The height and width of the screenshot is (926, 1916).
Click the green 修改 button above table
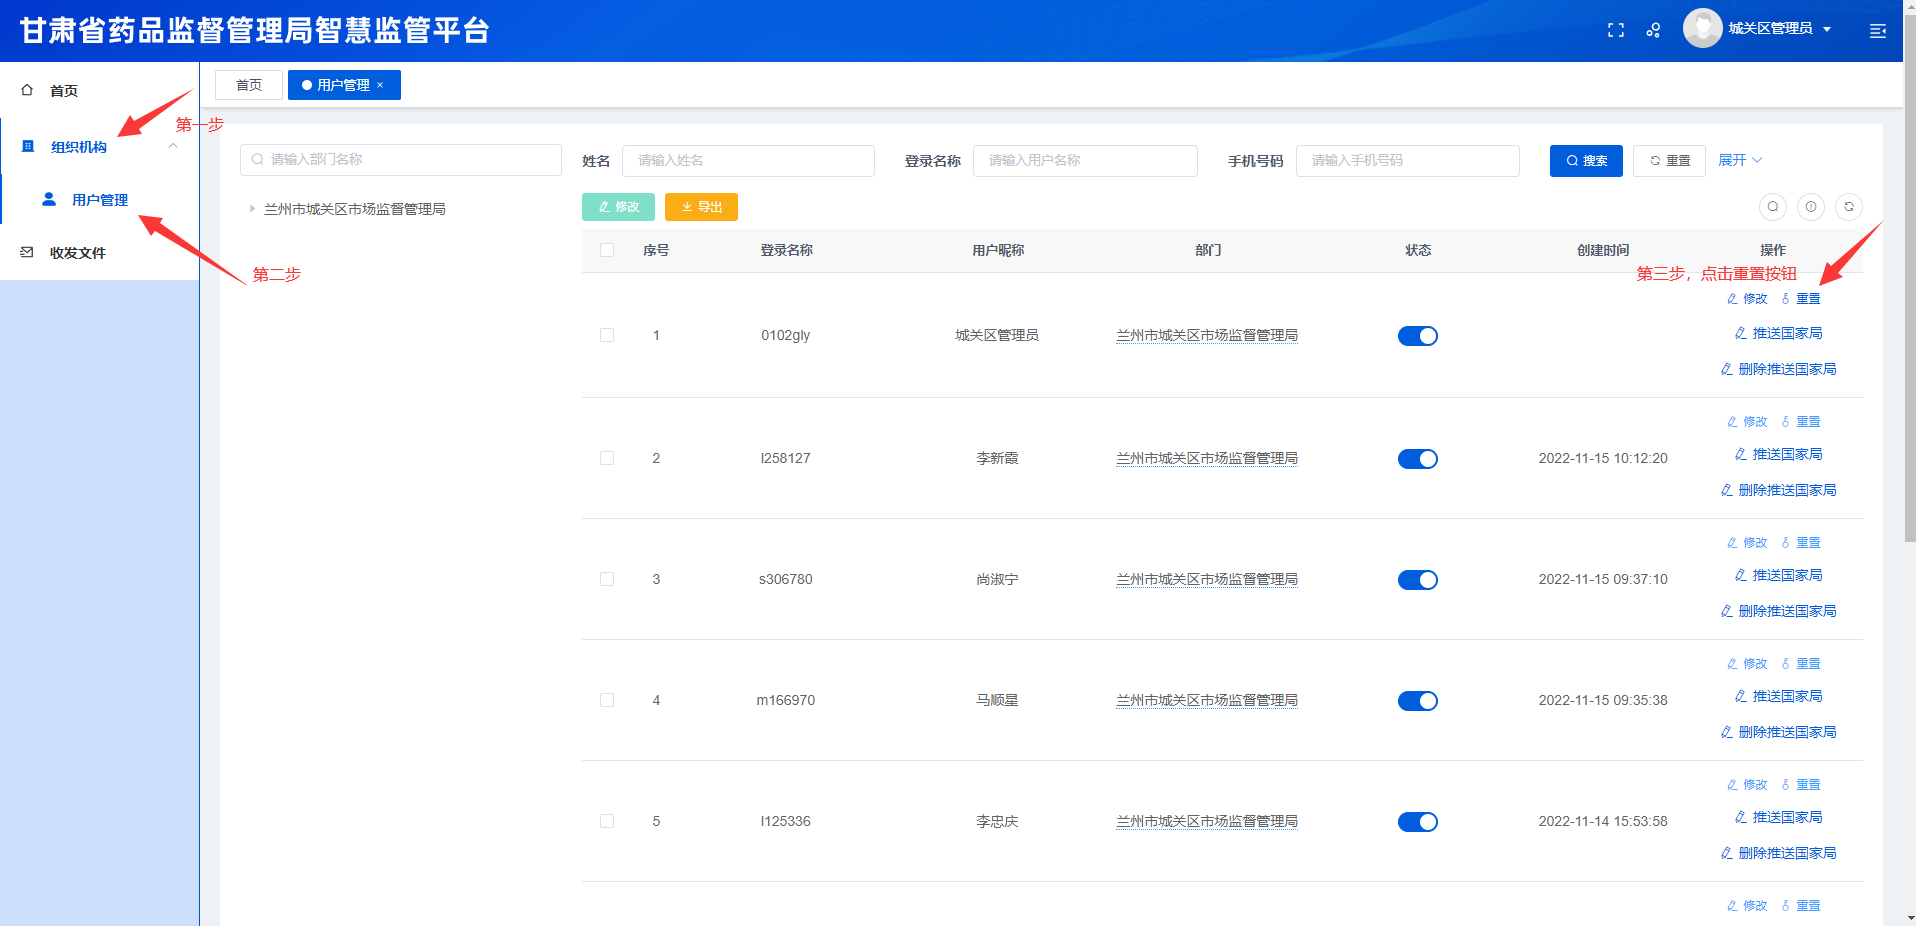point(618,207)
